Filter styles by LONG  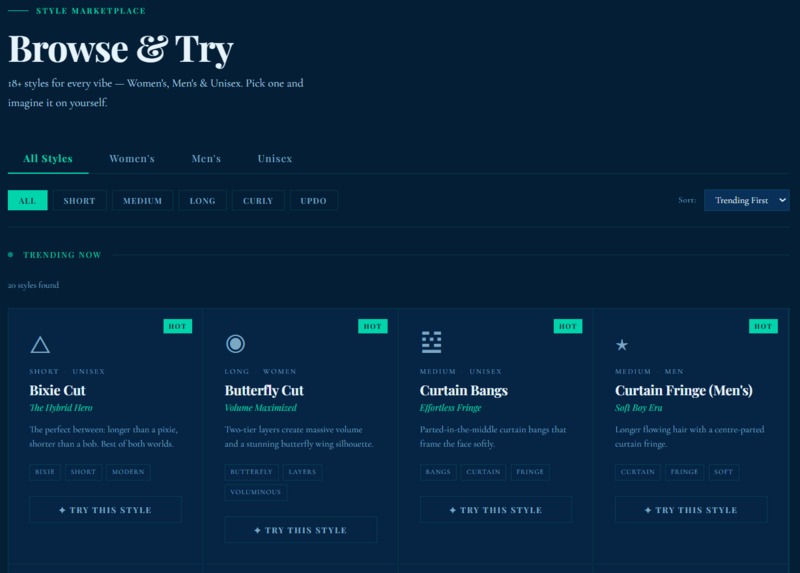(x=203, y=201)
